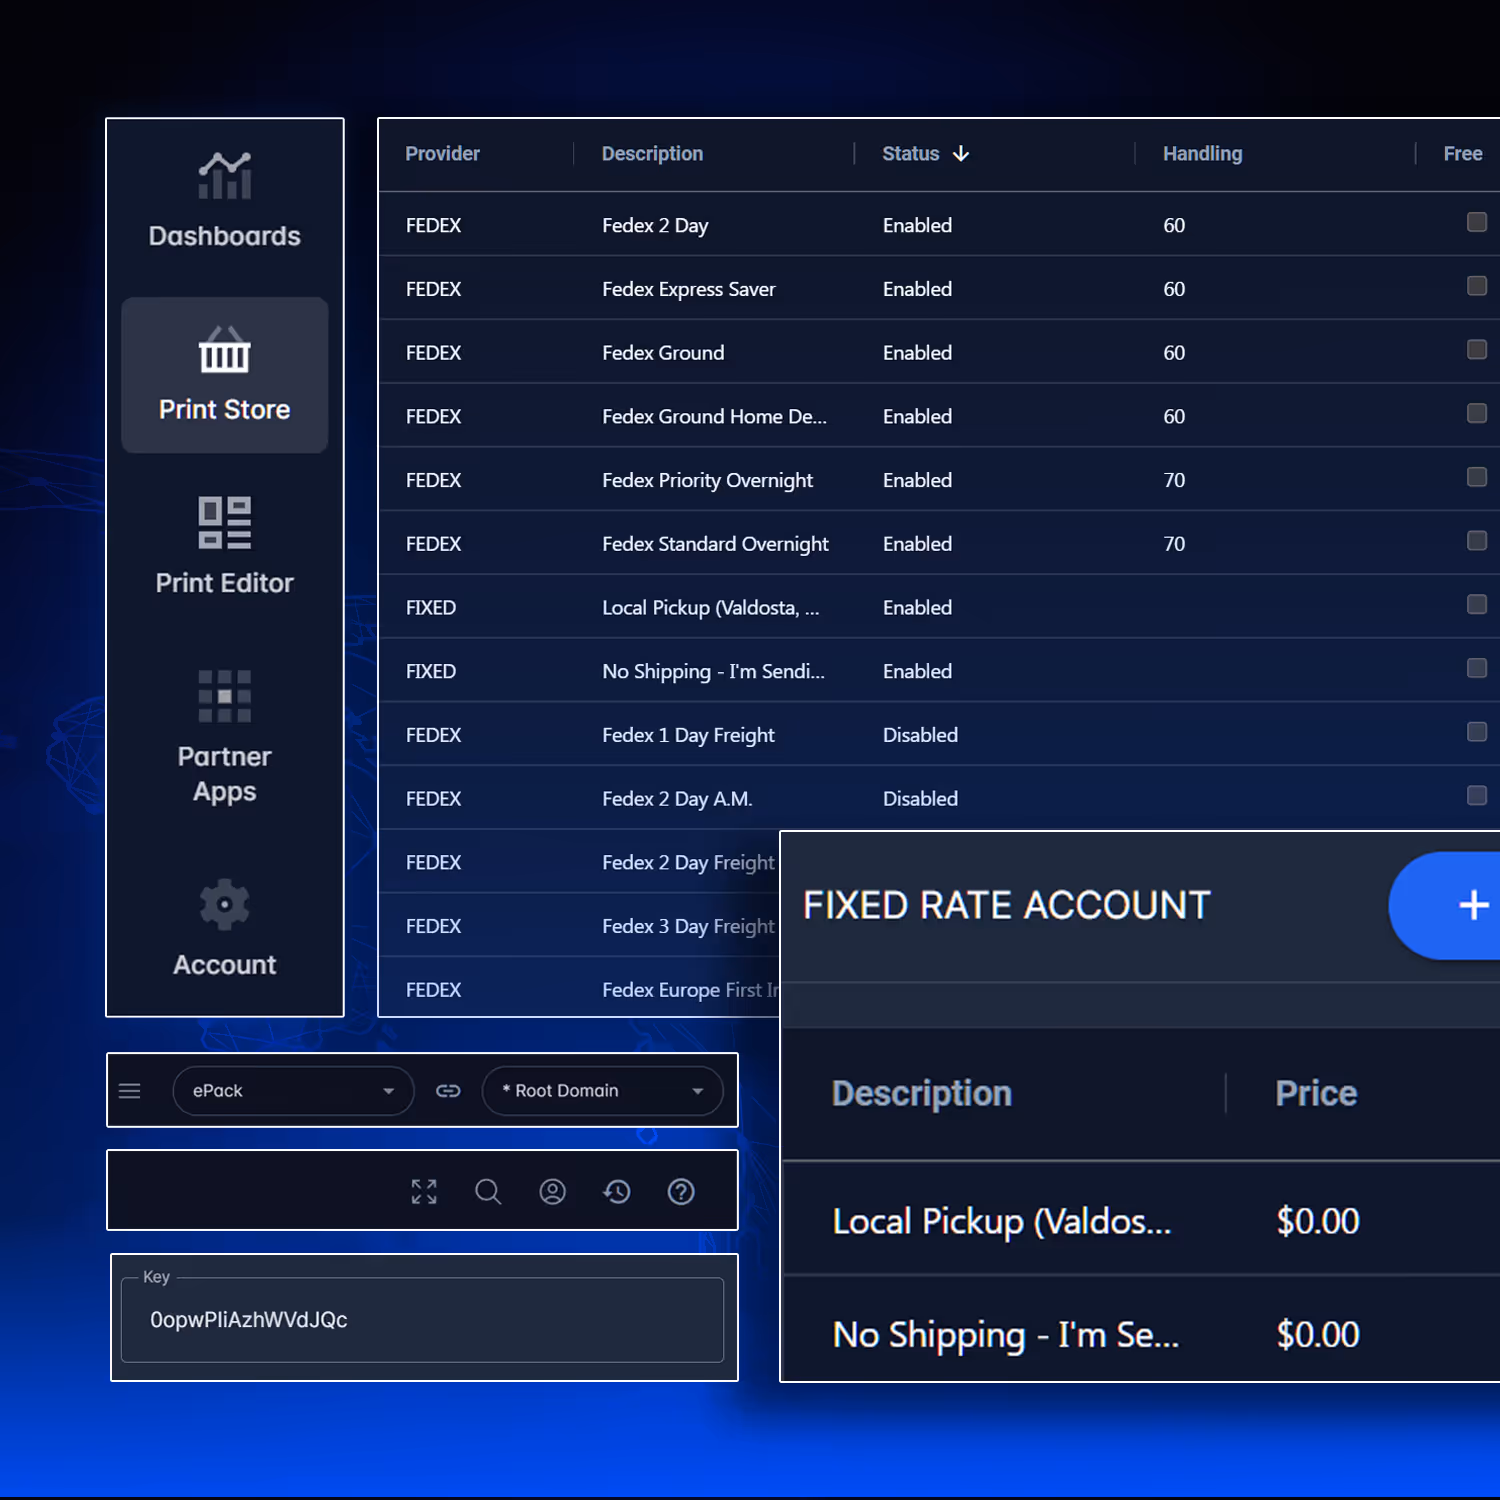Click the help question mark icon
The width and height of the screenshot is (1500, 1500).
[x=681, y=1191]
